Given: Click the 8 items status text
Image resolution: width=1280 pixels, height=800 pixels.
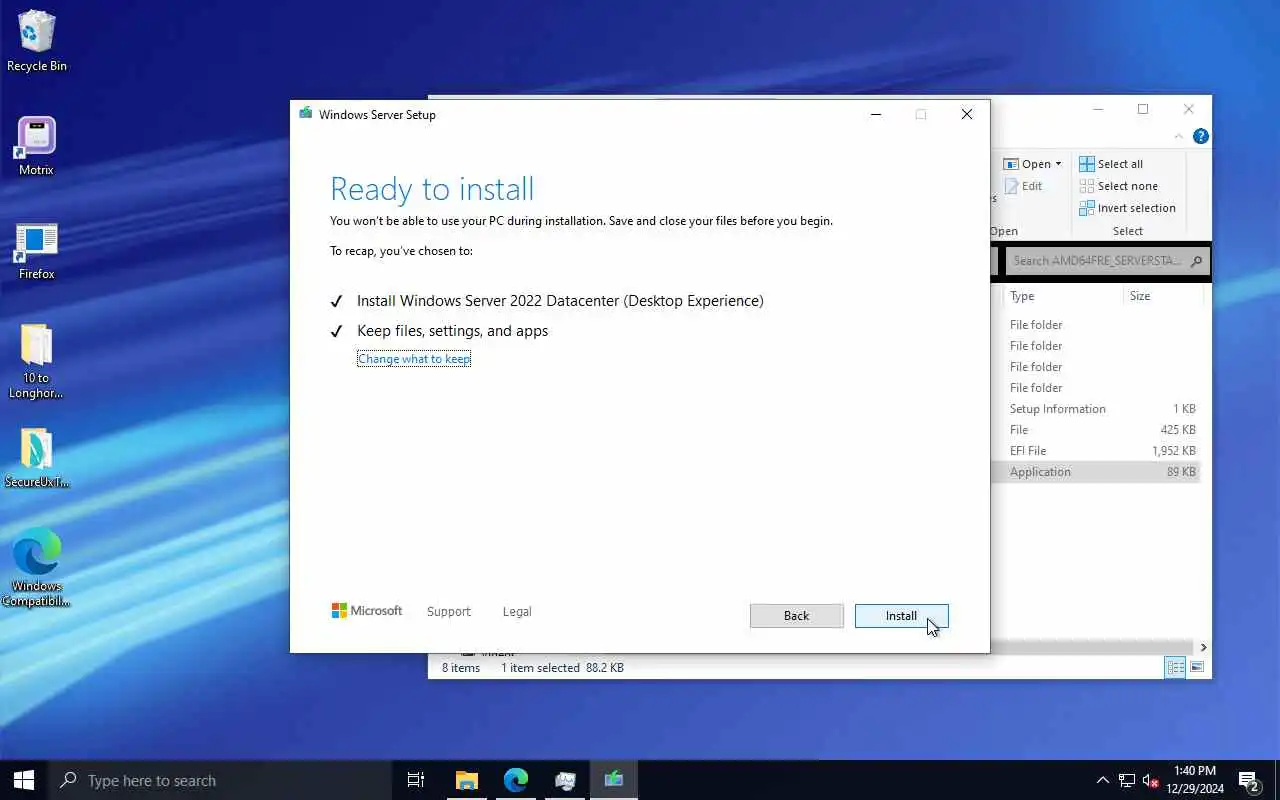Looking at the screenshot, I should pos(461,667).
